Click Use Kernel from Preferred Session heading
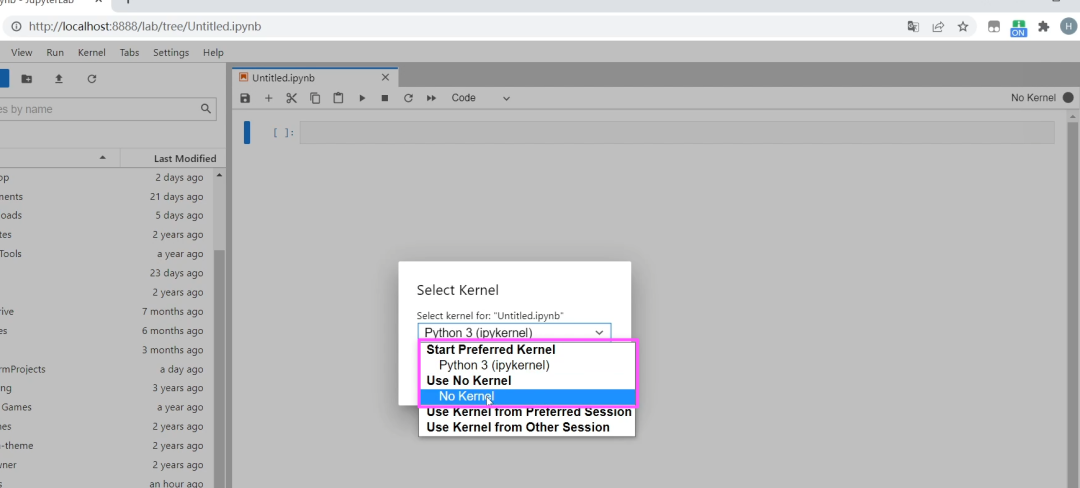Image resolution: width=1080 pixels, height=488 pixels. coord(529,412)
